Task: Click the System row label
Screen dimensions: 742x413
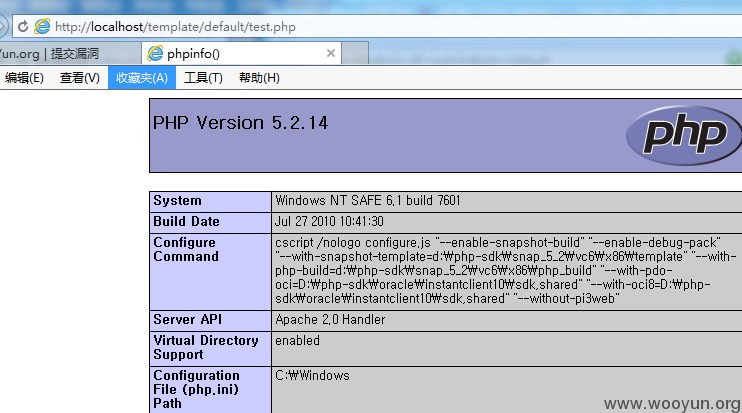Action: [177, 201]
